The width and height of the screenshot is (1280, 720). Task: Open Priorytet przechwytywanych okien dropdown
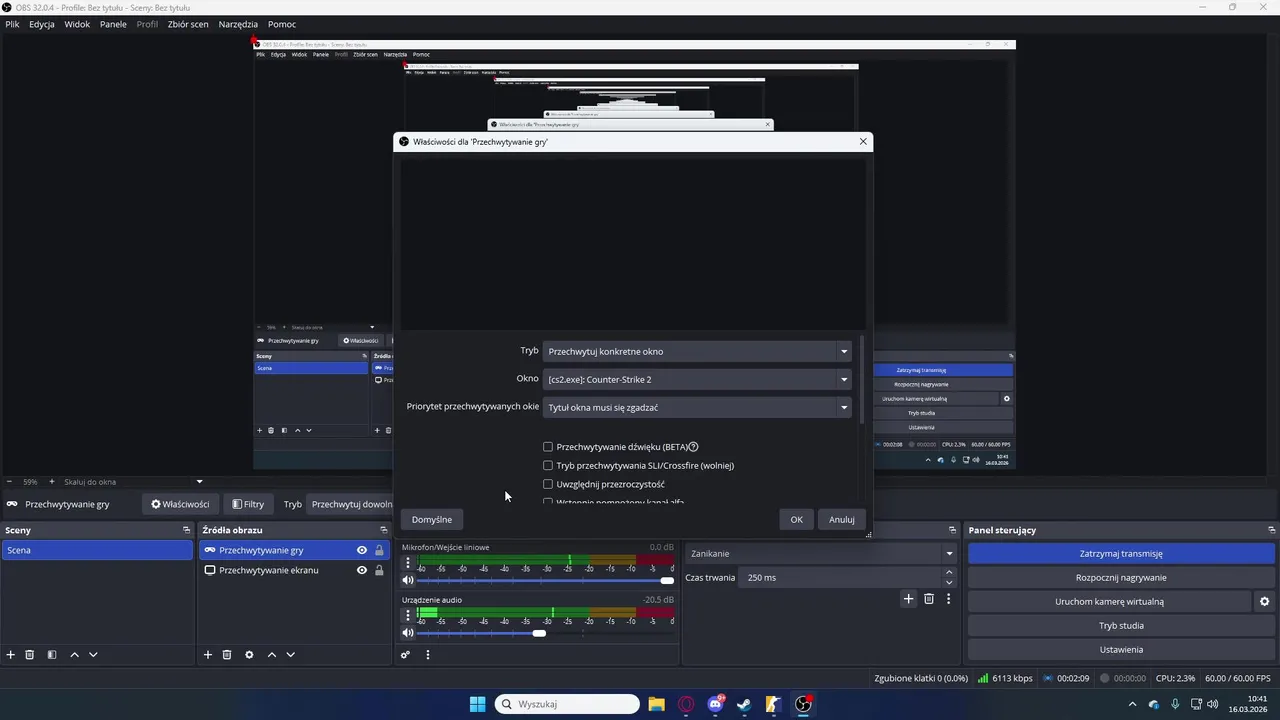(697, 407)
